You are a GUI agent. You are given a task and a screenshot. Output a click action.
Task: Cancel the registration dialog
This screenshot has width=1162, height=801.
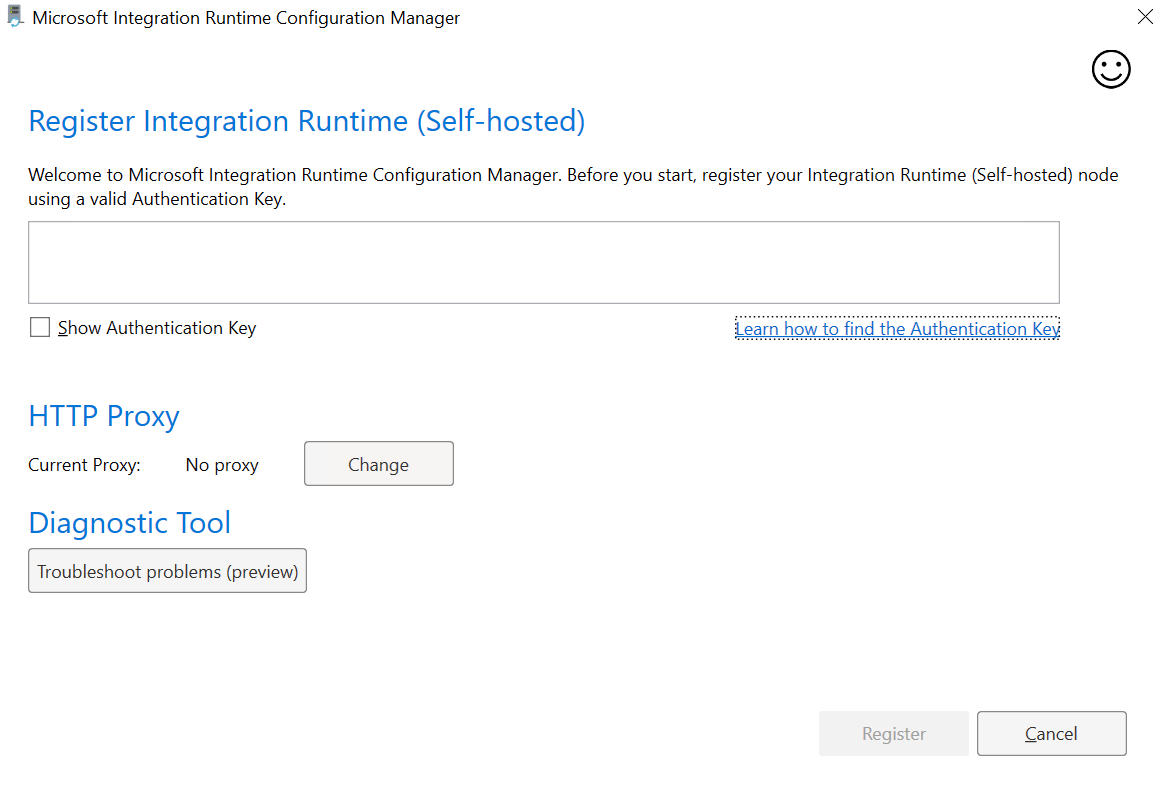click(x=1052, y=734)
